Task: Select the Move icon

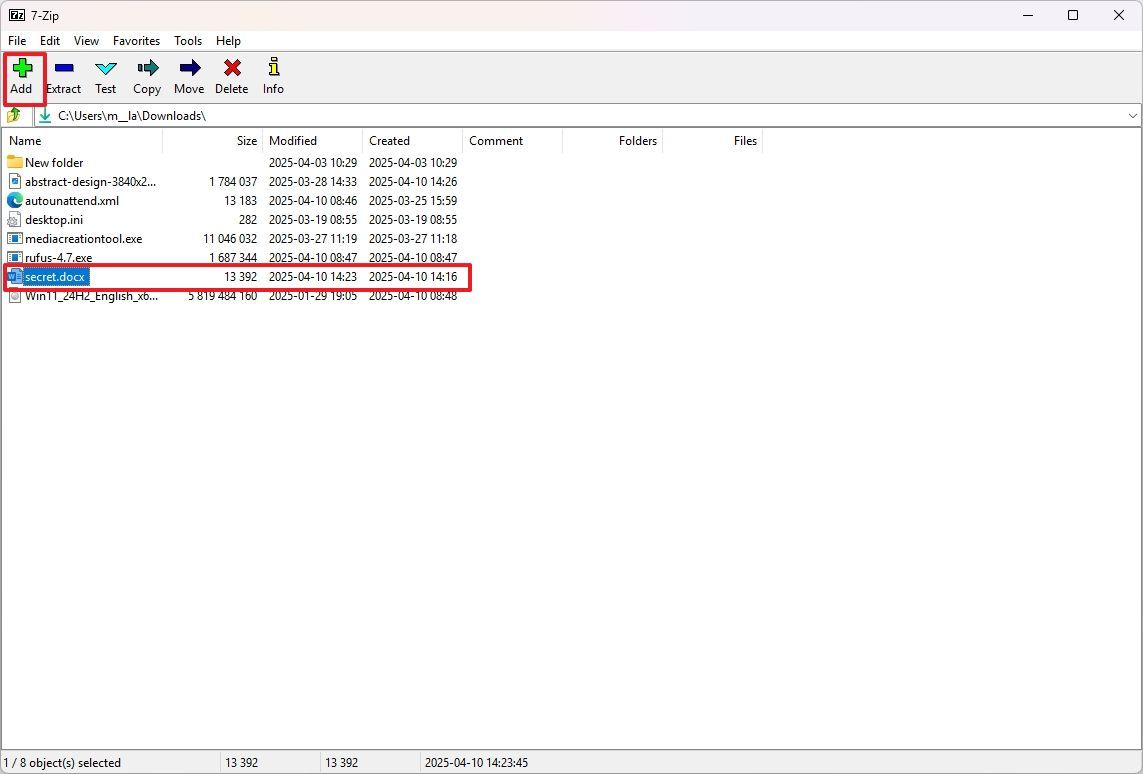Action: [x=188, y=75]
